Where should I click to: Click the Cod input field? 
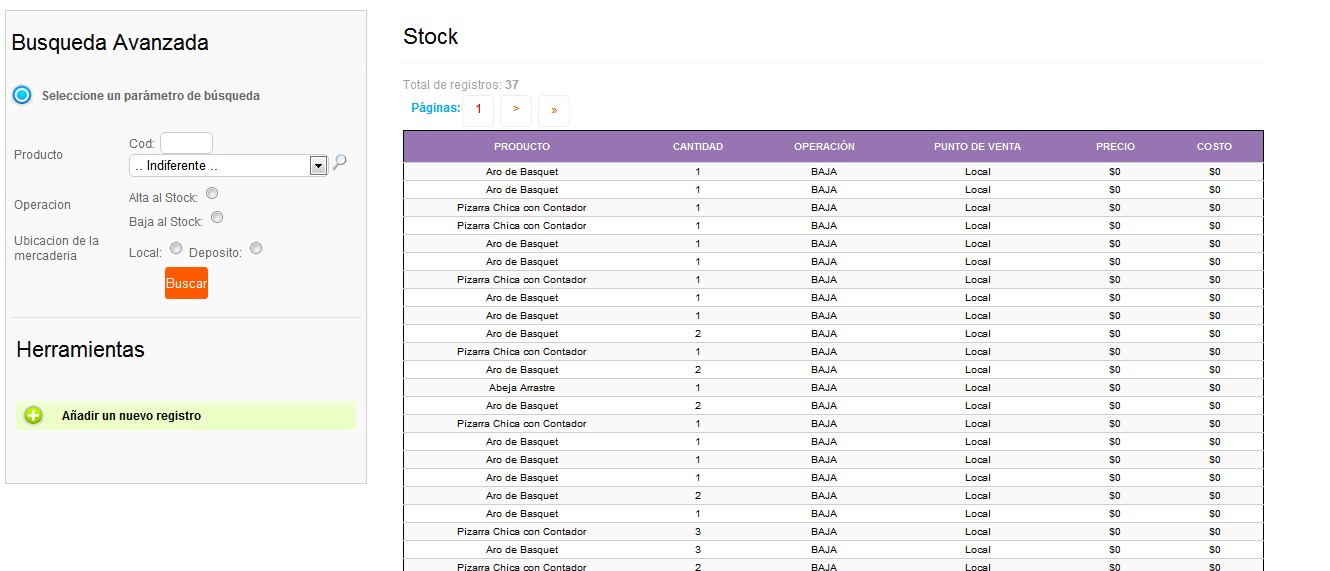[x=186, y=143]
